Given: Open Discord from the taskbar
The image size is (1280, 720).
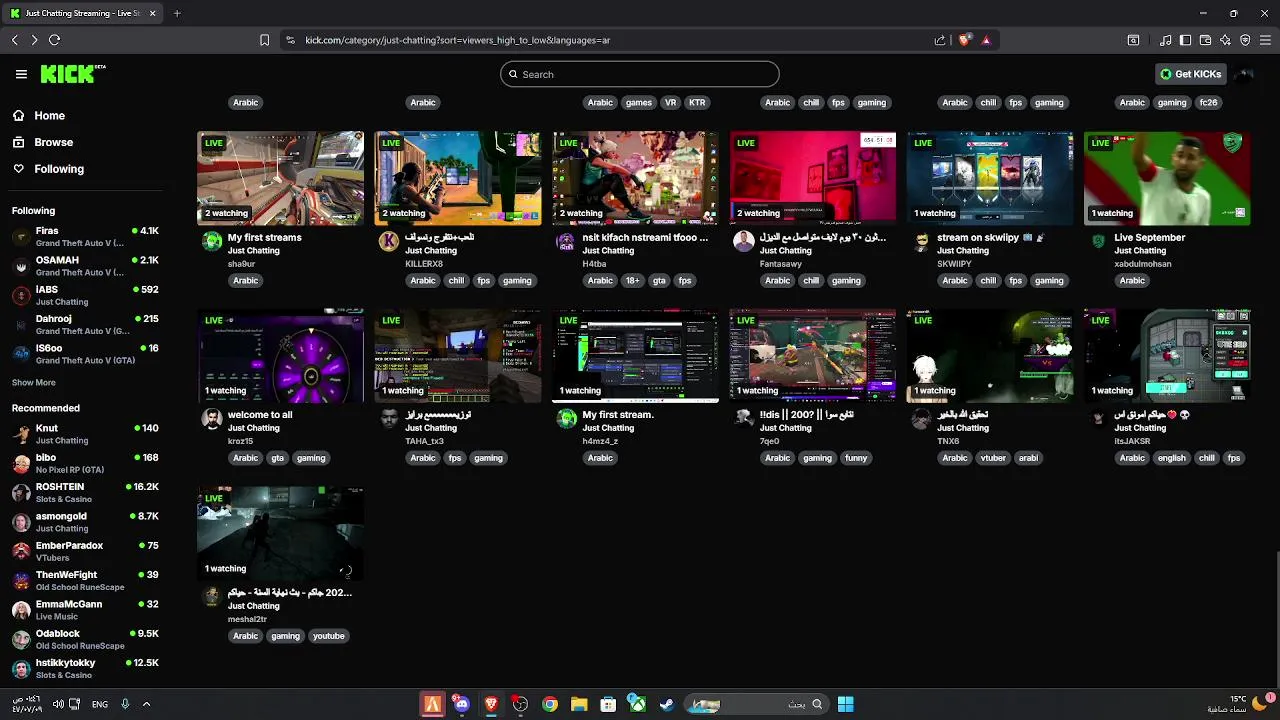Looking at the screenshot, I should click(x=461, y=704).
